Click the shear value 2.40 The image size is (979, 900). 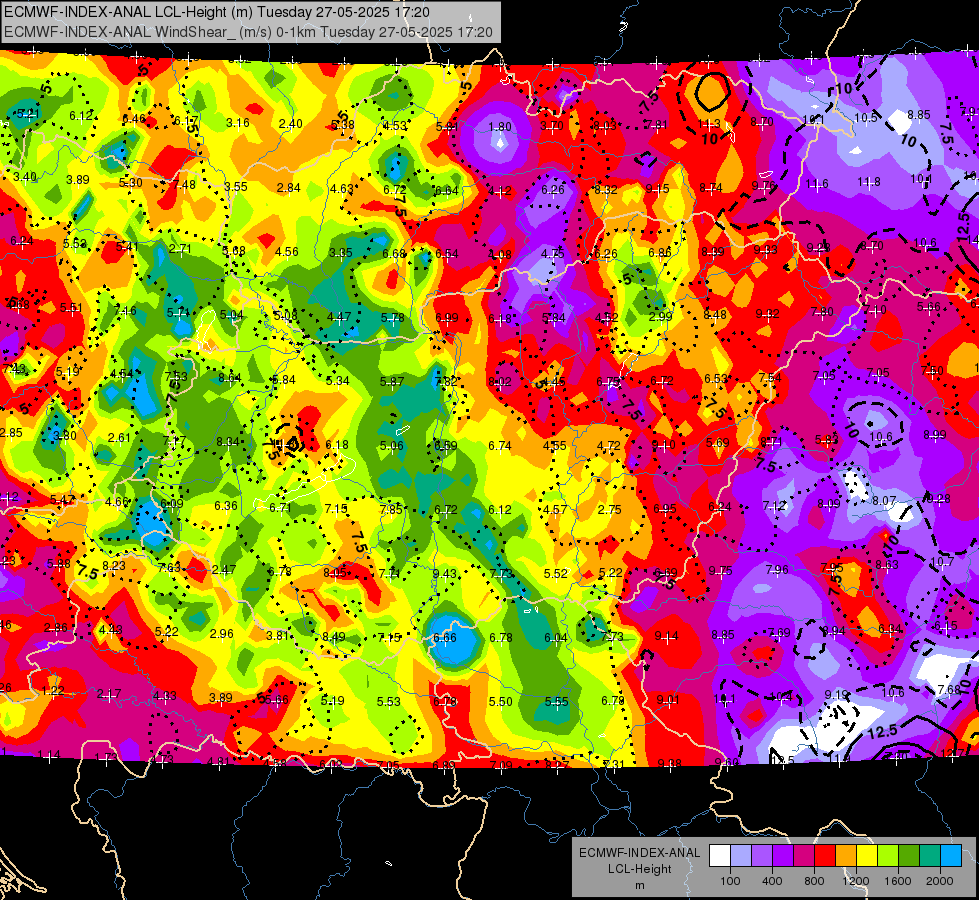[291, 124]
